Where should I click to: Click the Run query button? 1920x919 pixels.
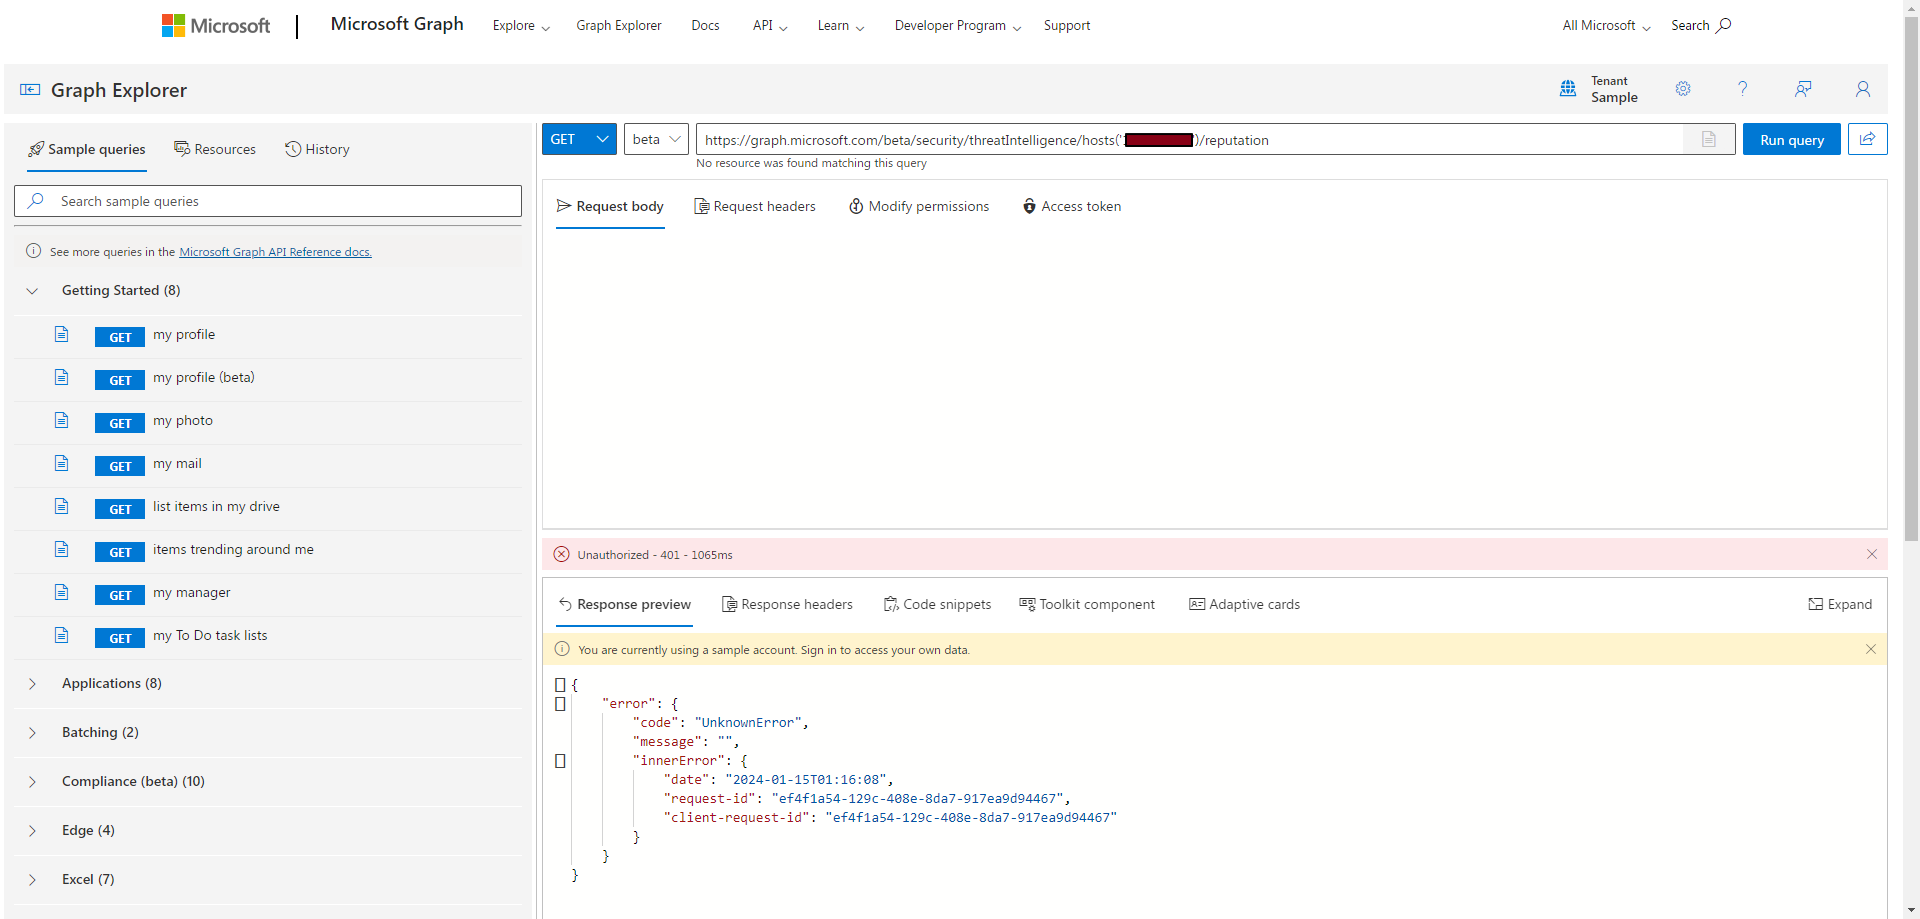tap(1791, 139)
